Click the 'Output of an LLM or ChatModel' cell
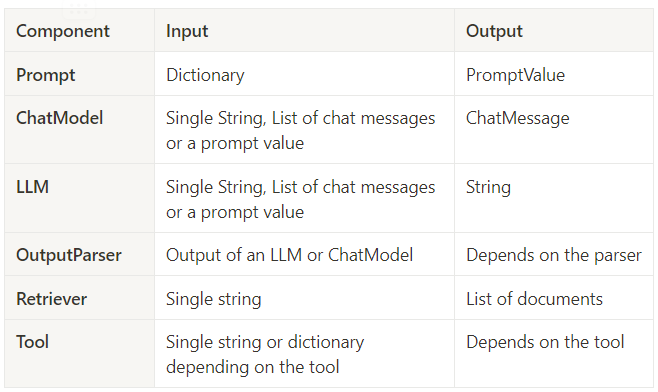The height and width of the screenshot is (392, 658). click(304, 254)
